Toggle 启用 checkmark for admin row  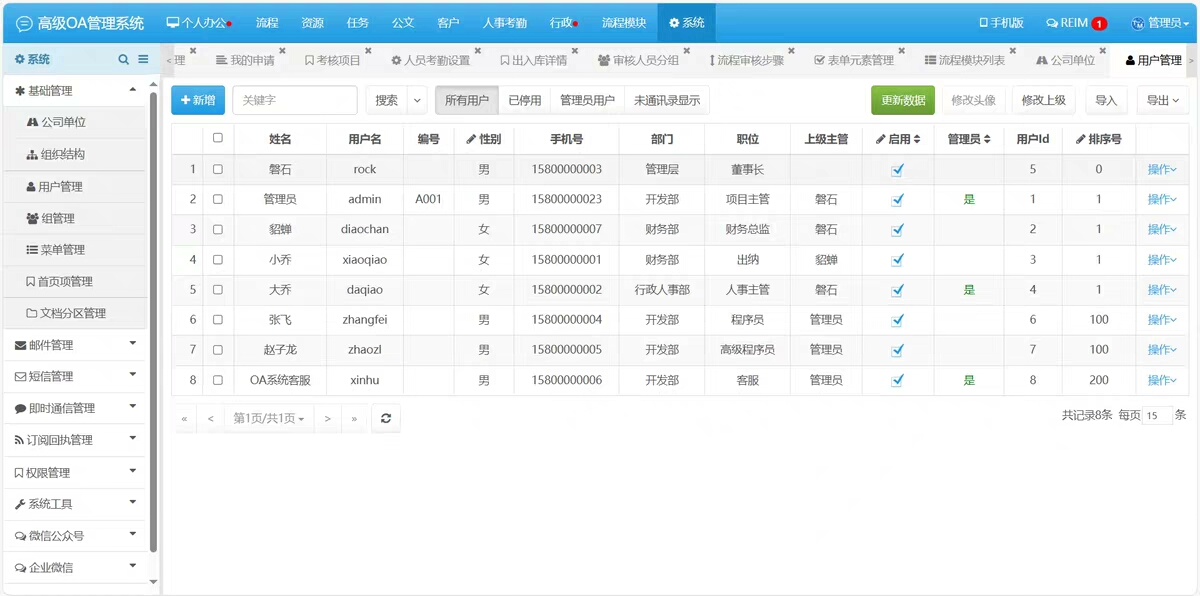tap(898, 200)
